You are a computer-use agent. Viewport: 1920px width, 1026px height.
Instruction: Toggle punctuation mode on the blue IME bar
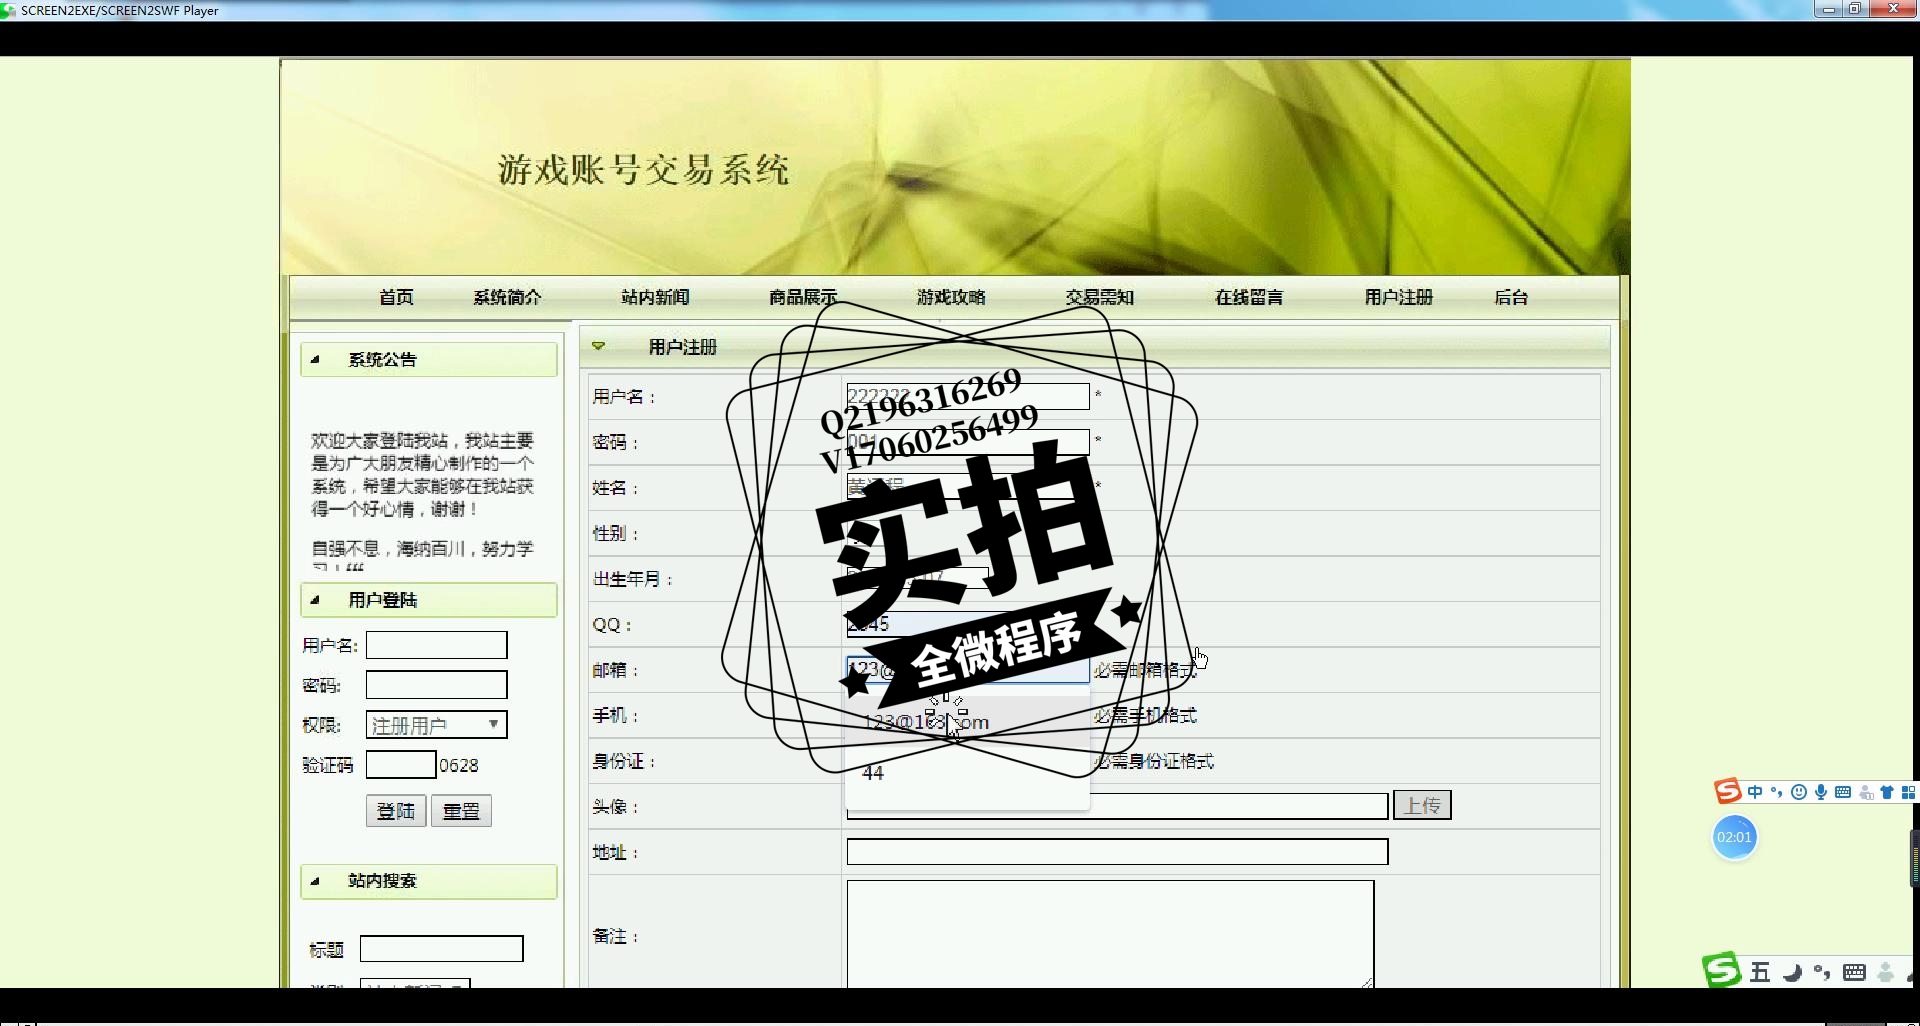click(1777, 793)
